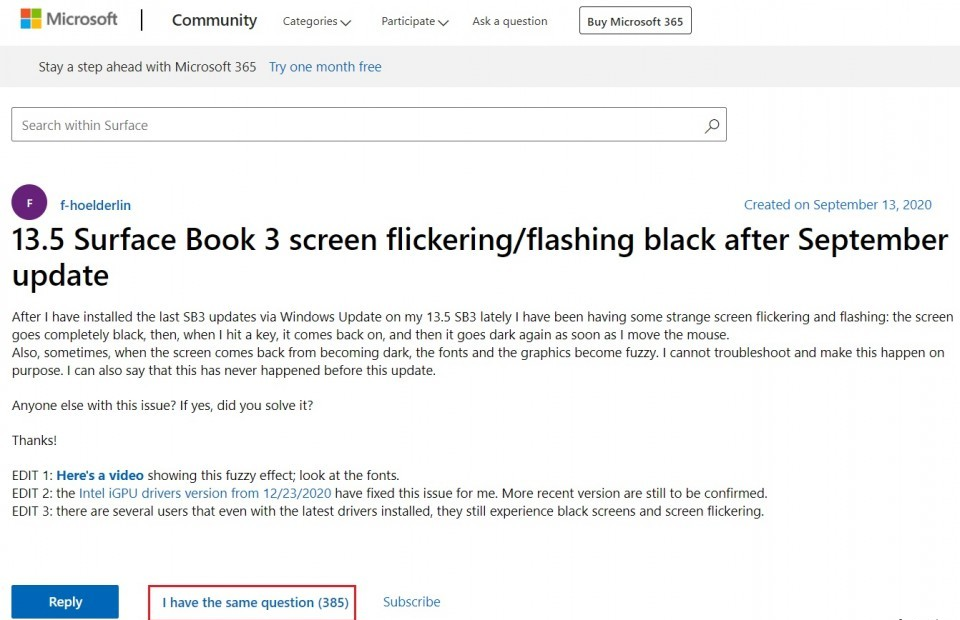The width and height of the screenshot is (960, 620).
Task: Open the Here's a video link
Action: 100,476
